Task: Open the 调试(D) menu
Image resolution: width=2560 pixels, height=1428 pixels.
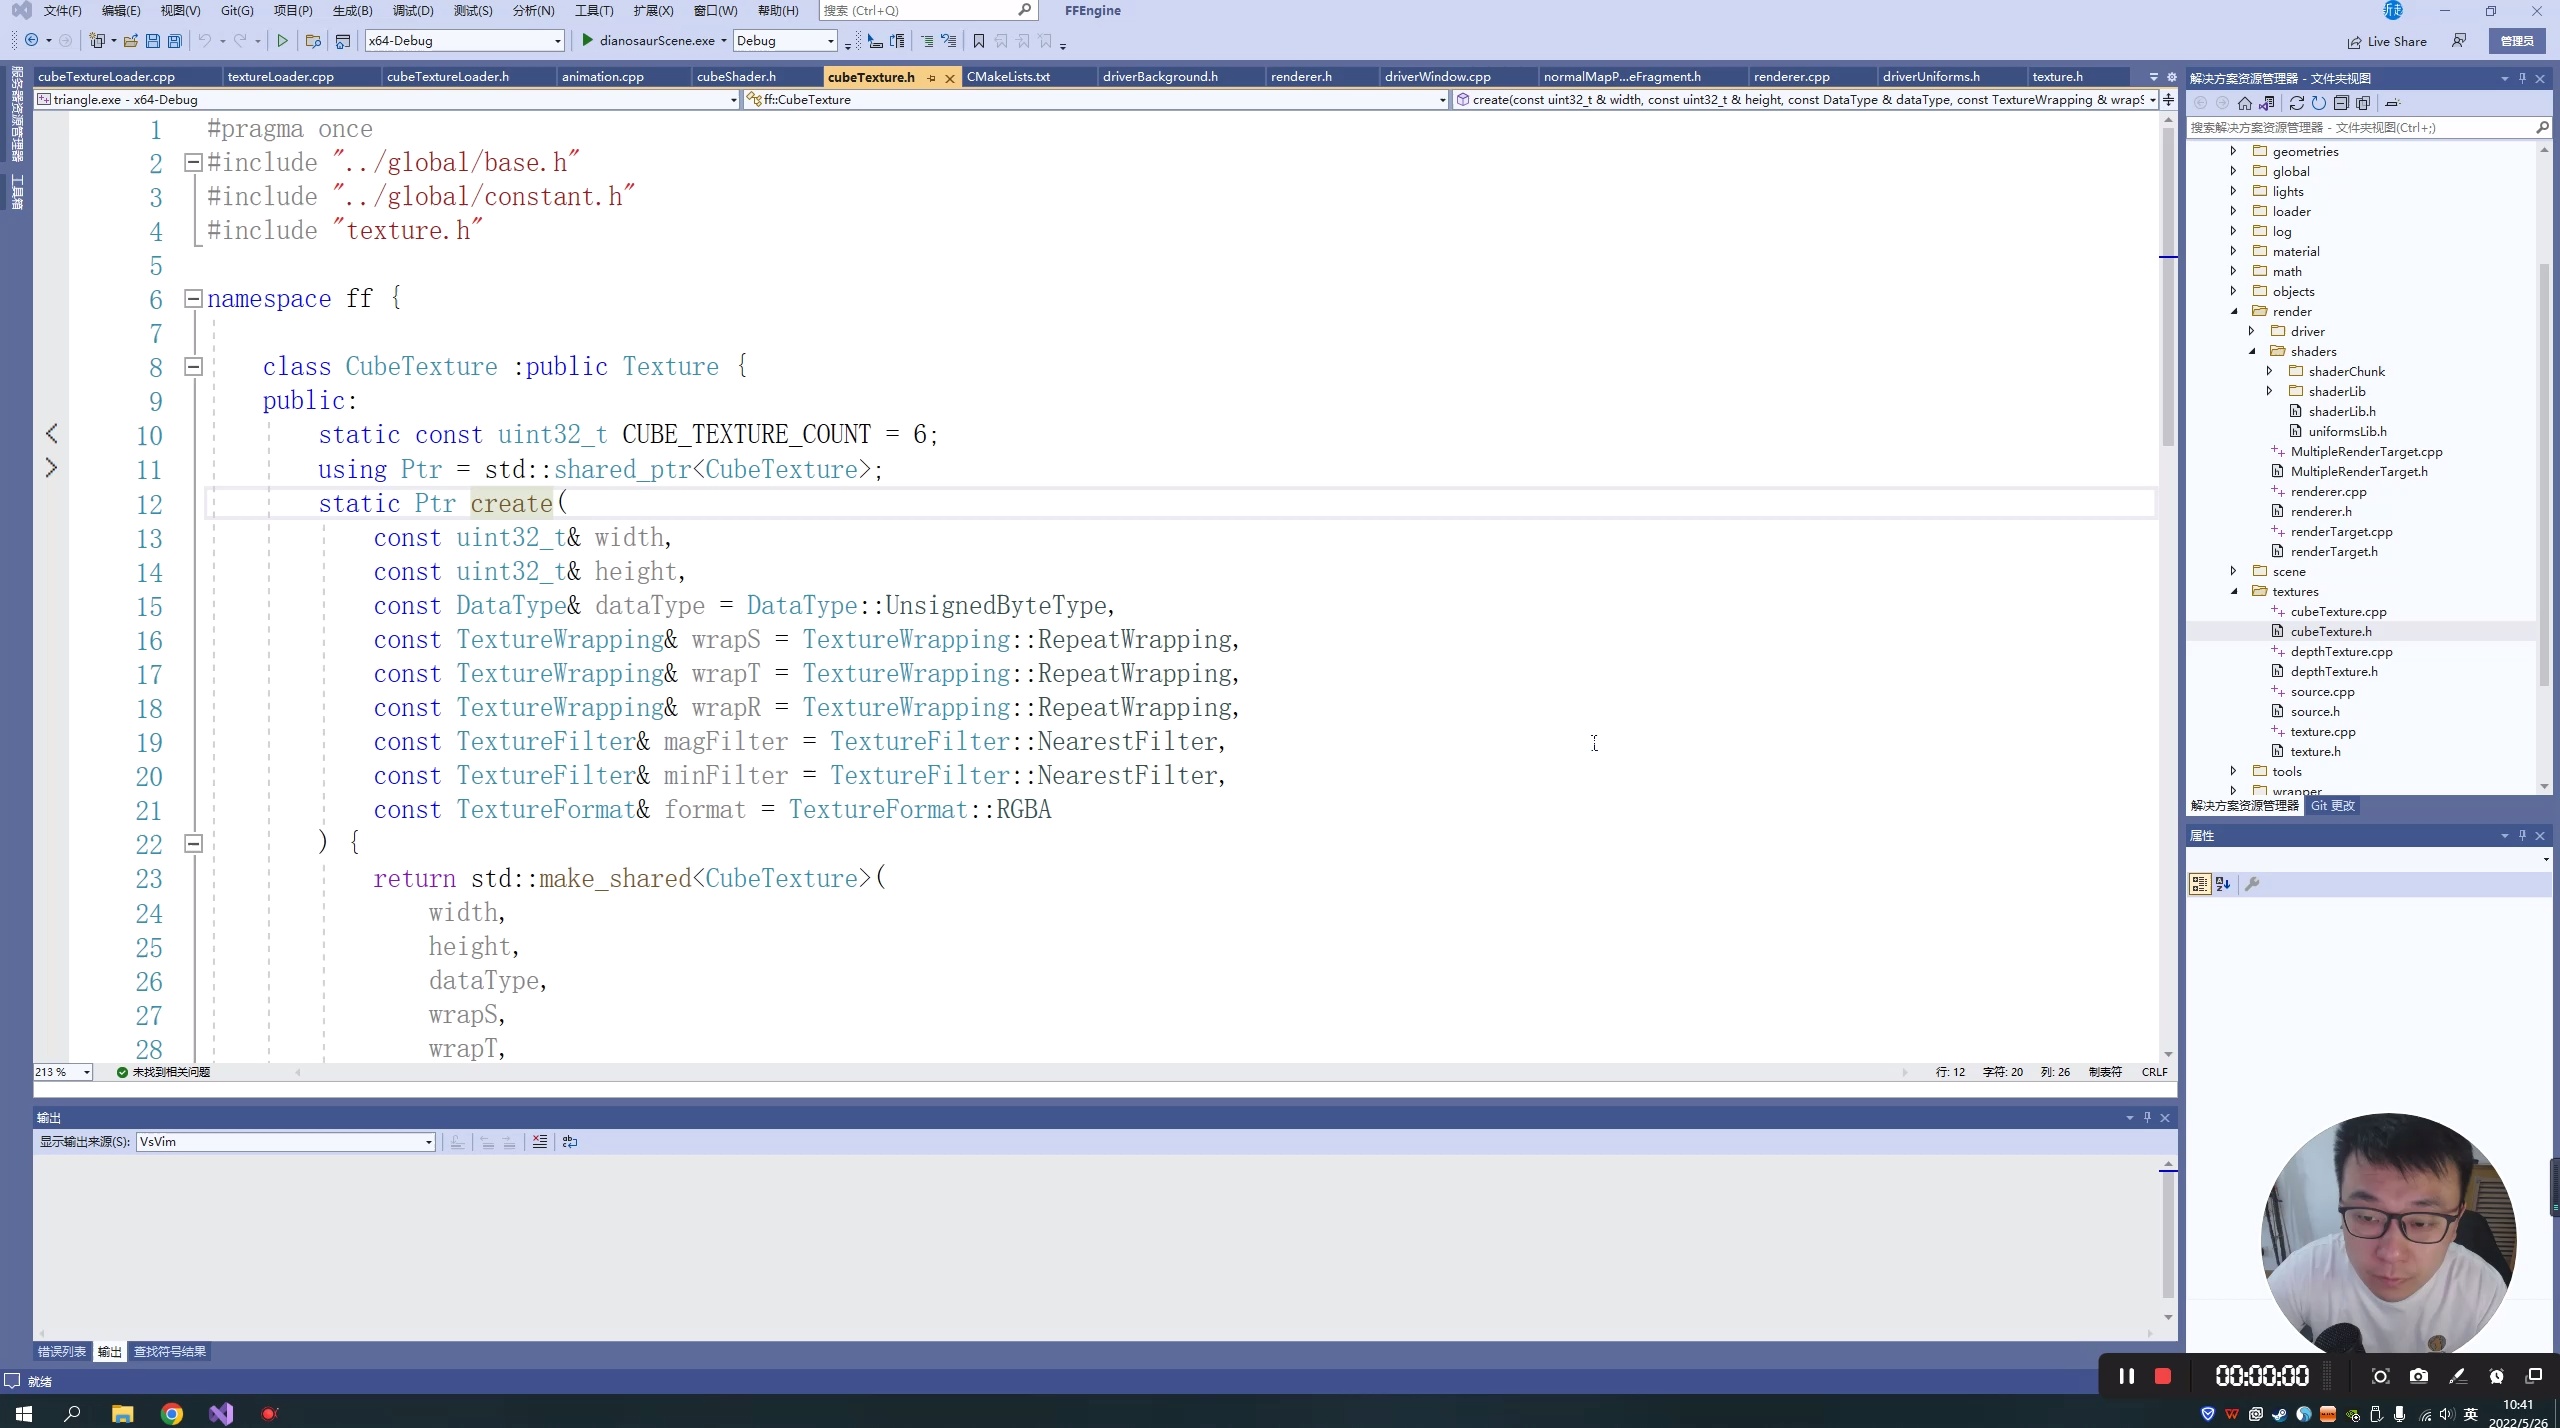Action: [x=413, y=10]
